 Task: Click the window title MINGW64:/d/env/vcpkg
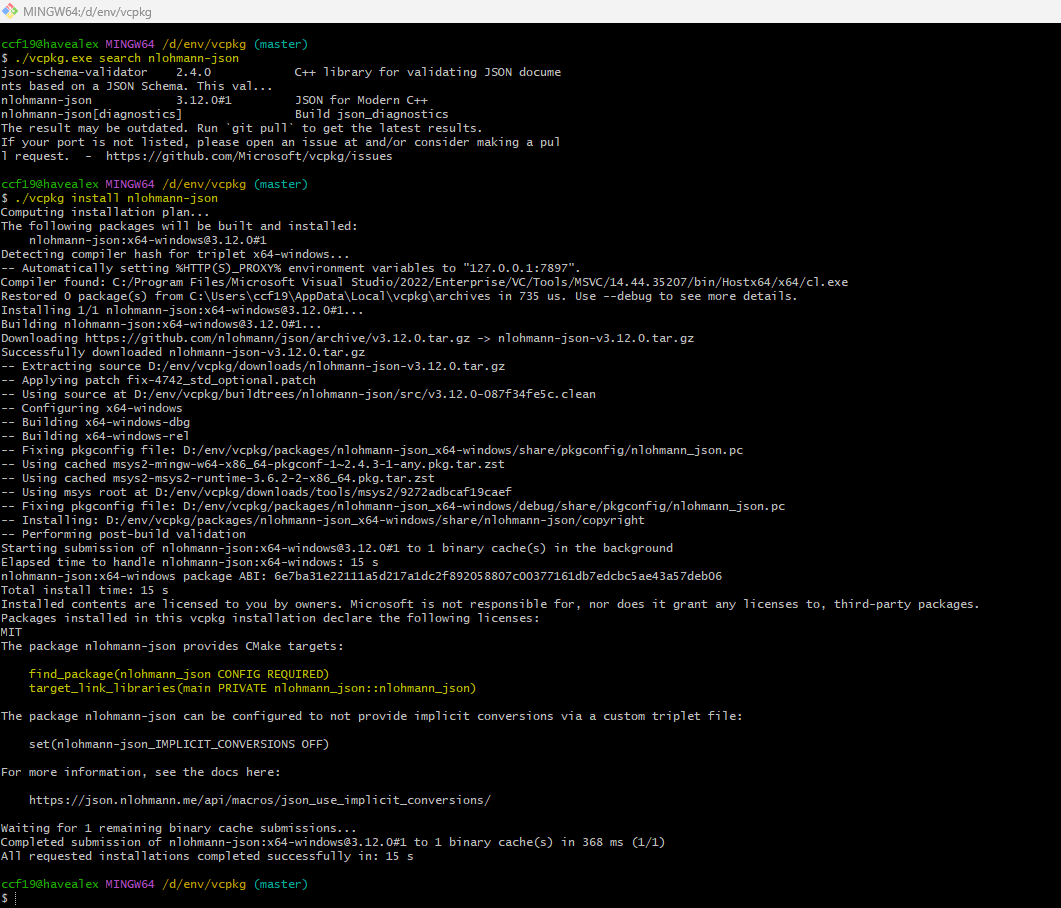(x=87, y=12)
